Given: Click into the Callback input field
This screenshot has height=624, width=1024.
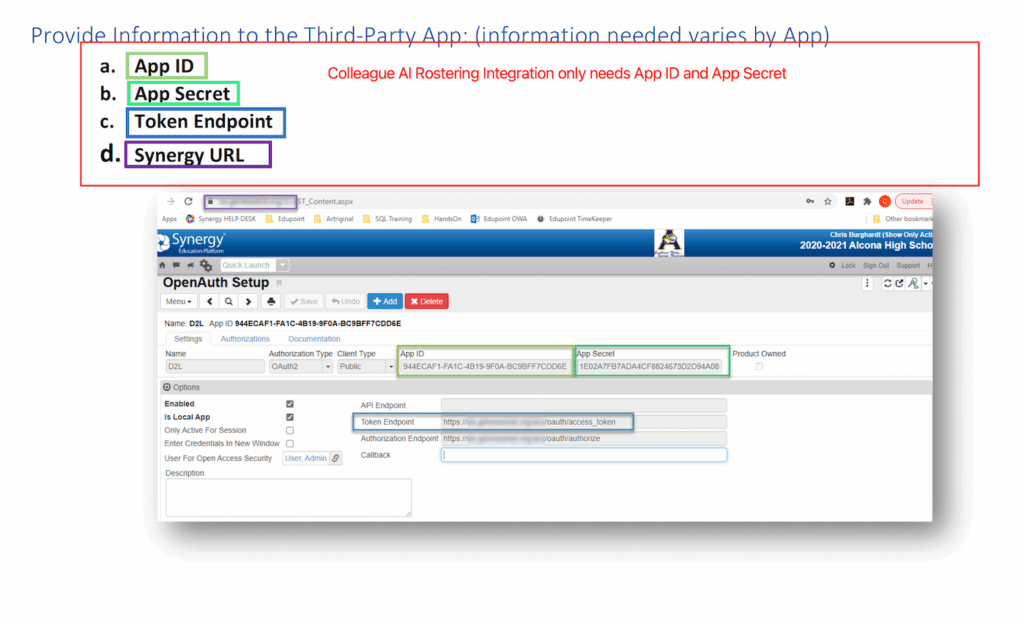Looking at the screenshot, I should [x=583, y=455].
